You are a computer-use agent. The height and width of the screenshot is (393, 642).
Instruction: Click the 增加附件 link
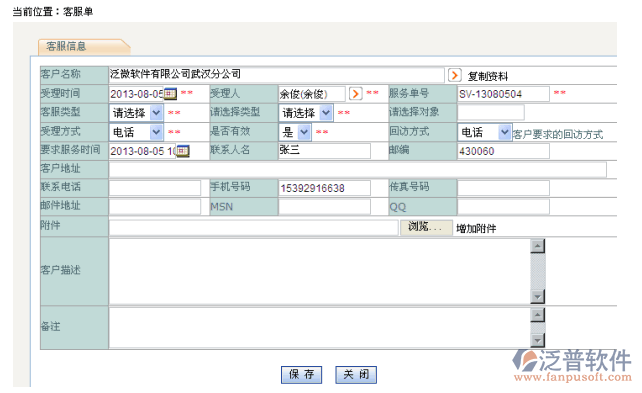pos(476,228)
